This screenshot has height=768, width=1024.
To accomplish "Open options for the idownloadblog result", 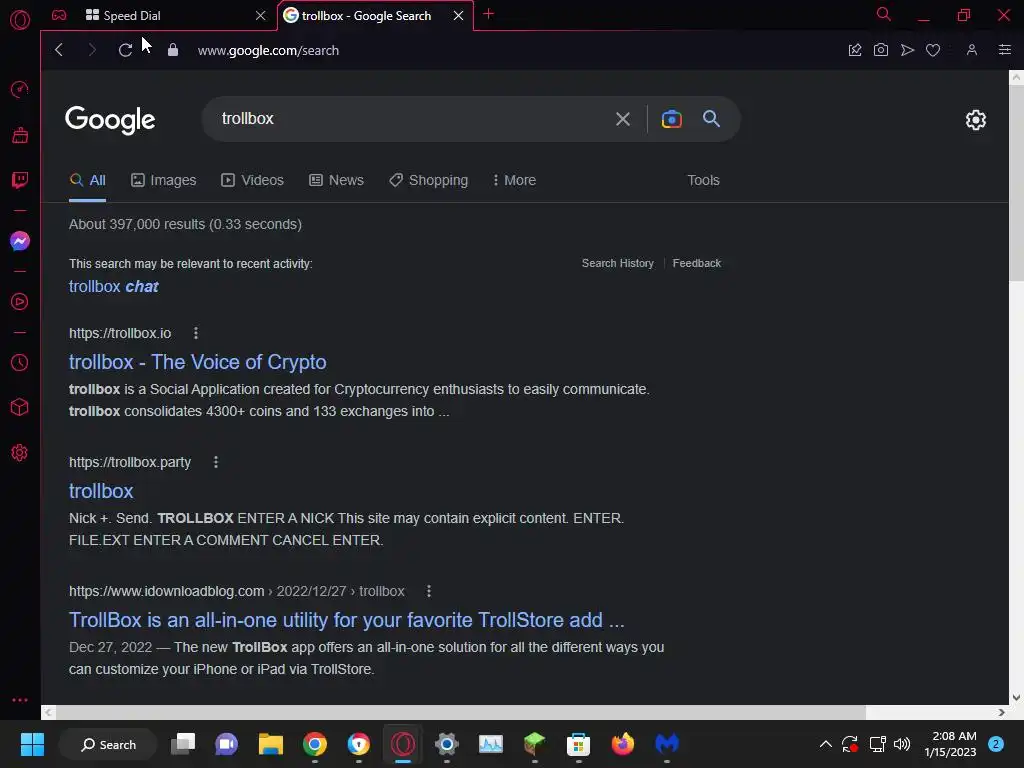I will tap(428, 591).
